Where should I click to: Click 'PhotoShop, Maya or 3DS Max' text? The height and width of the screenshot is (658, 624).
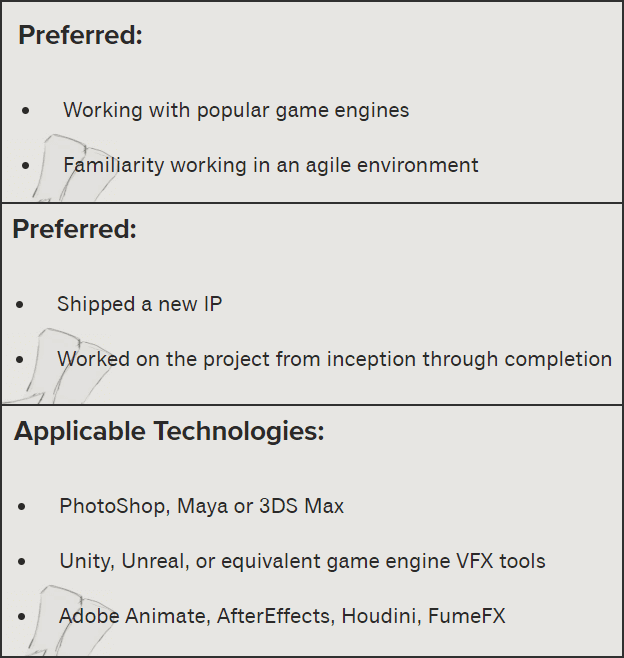point(201,506)
